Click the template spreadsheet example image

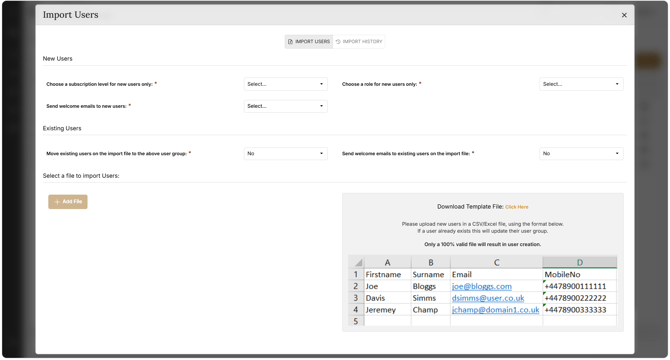click(482, 291)
